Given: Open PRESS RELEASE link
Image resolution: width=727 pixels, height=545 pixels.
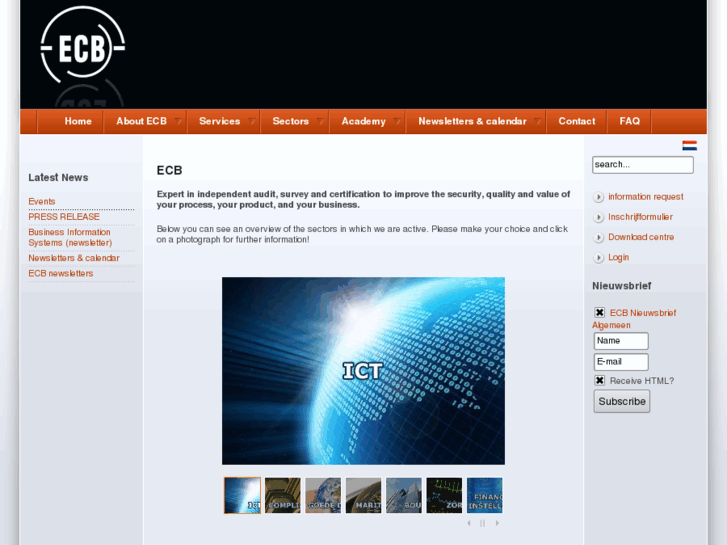Looking at the screenshot, I should click(64, 217).
